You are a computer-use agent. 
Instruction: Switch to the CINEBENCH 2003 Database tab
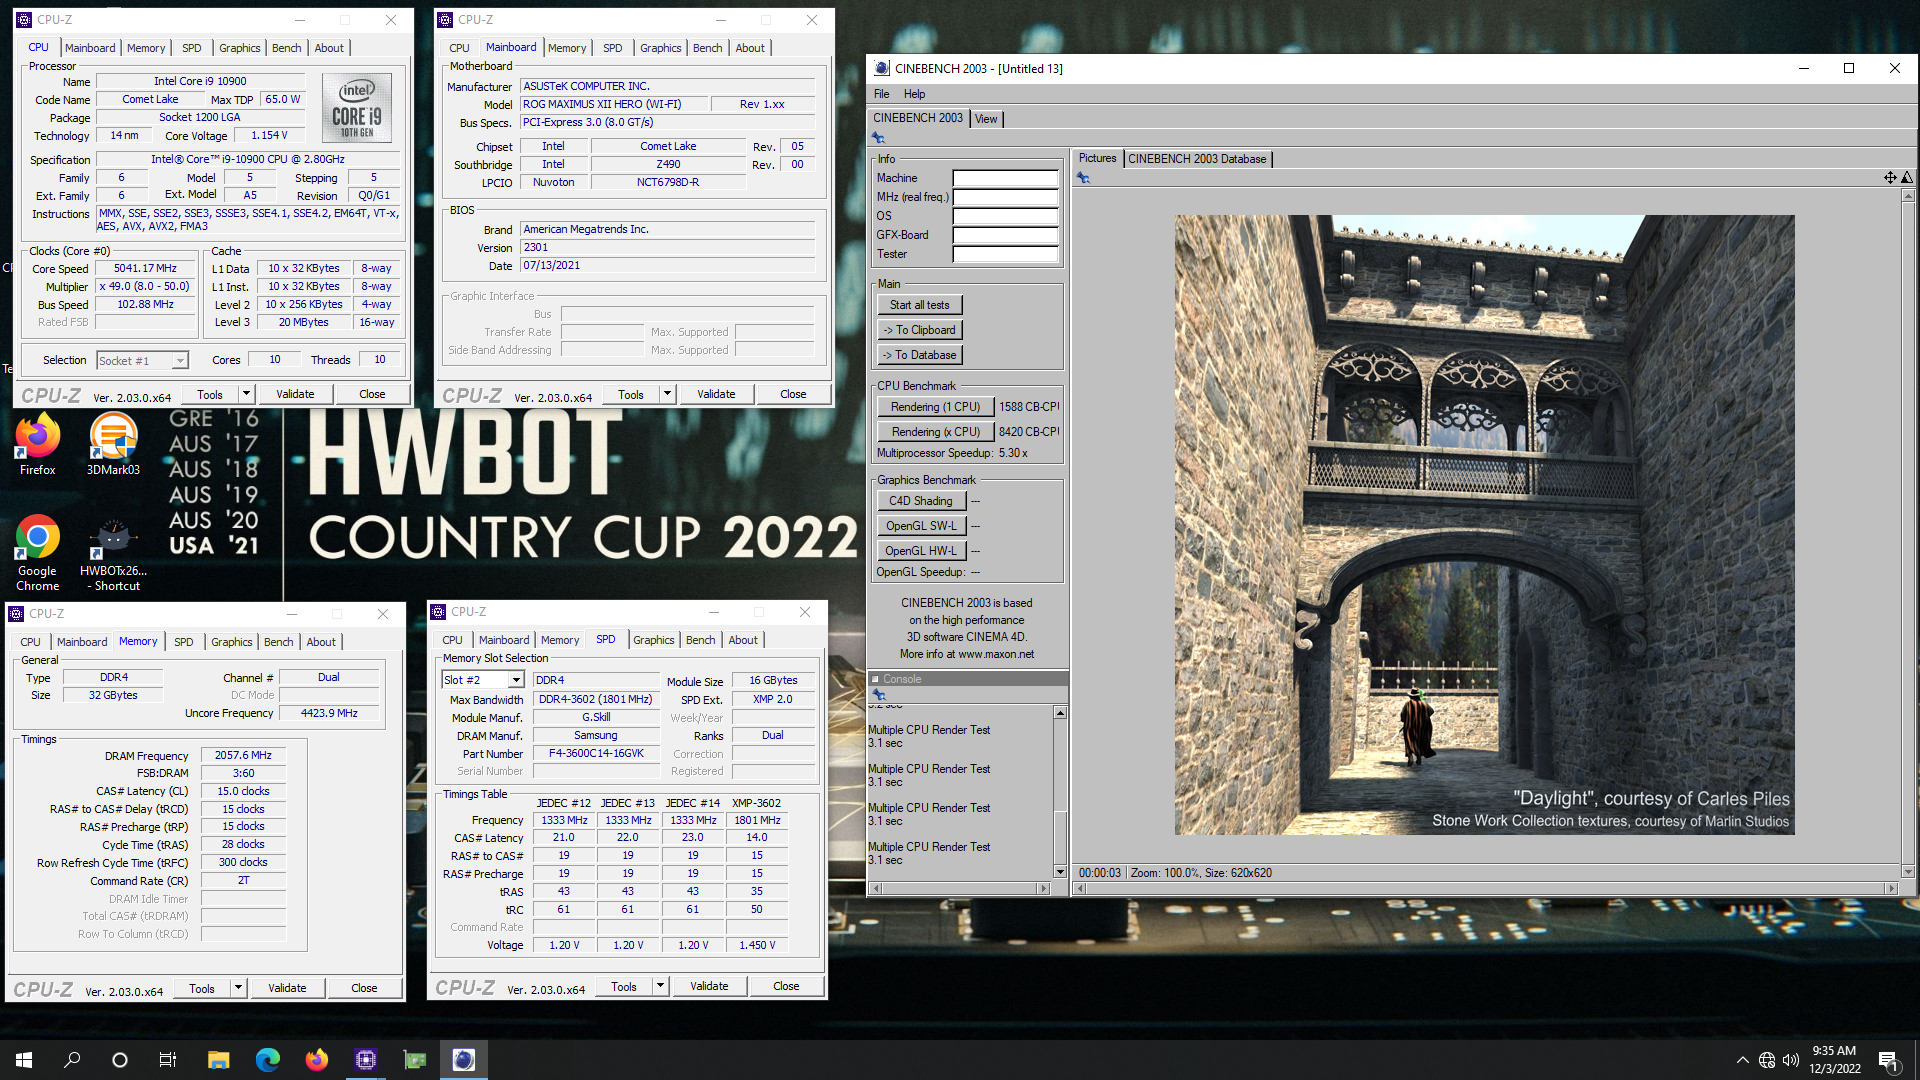coord(1197,159)
